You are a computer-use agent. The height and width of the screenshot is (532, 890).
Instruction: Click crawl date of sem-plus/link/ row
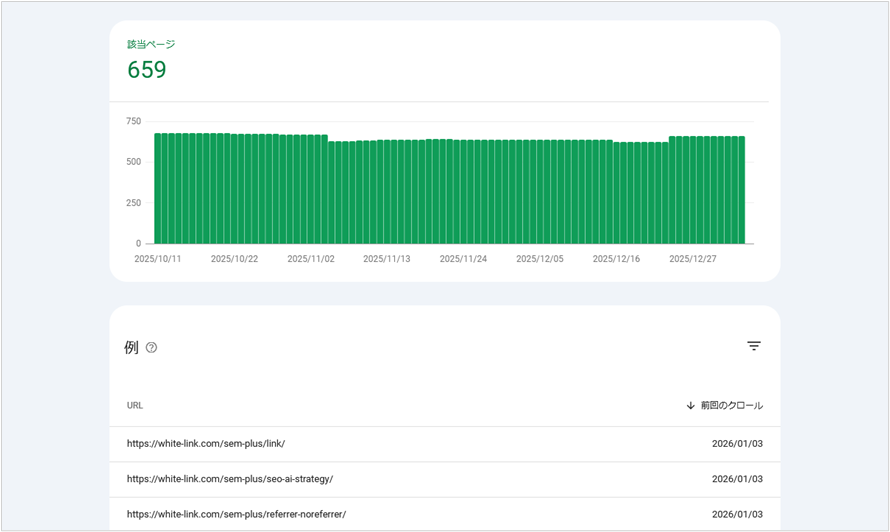(737, 444)
